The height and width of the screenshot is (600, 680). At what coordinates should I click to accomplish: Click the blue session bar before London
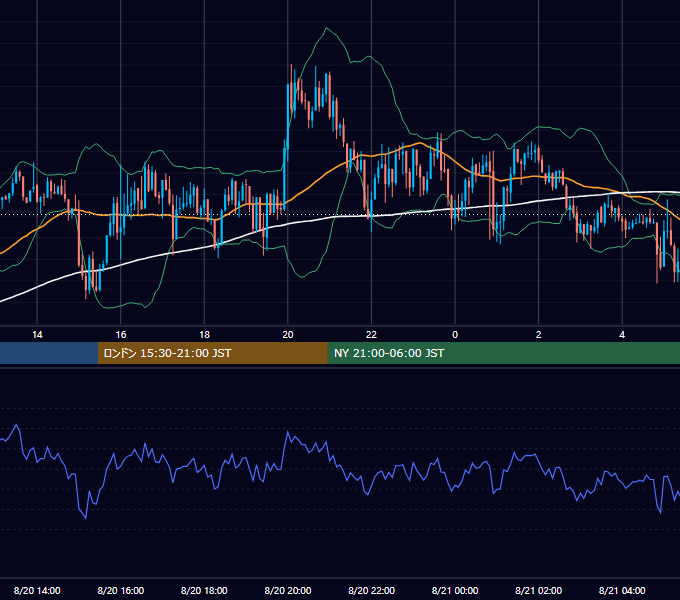point(49,353)
